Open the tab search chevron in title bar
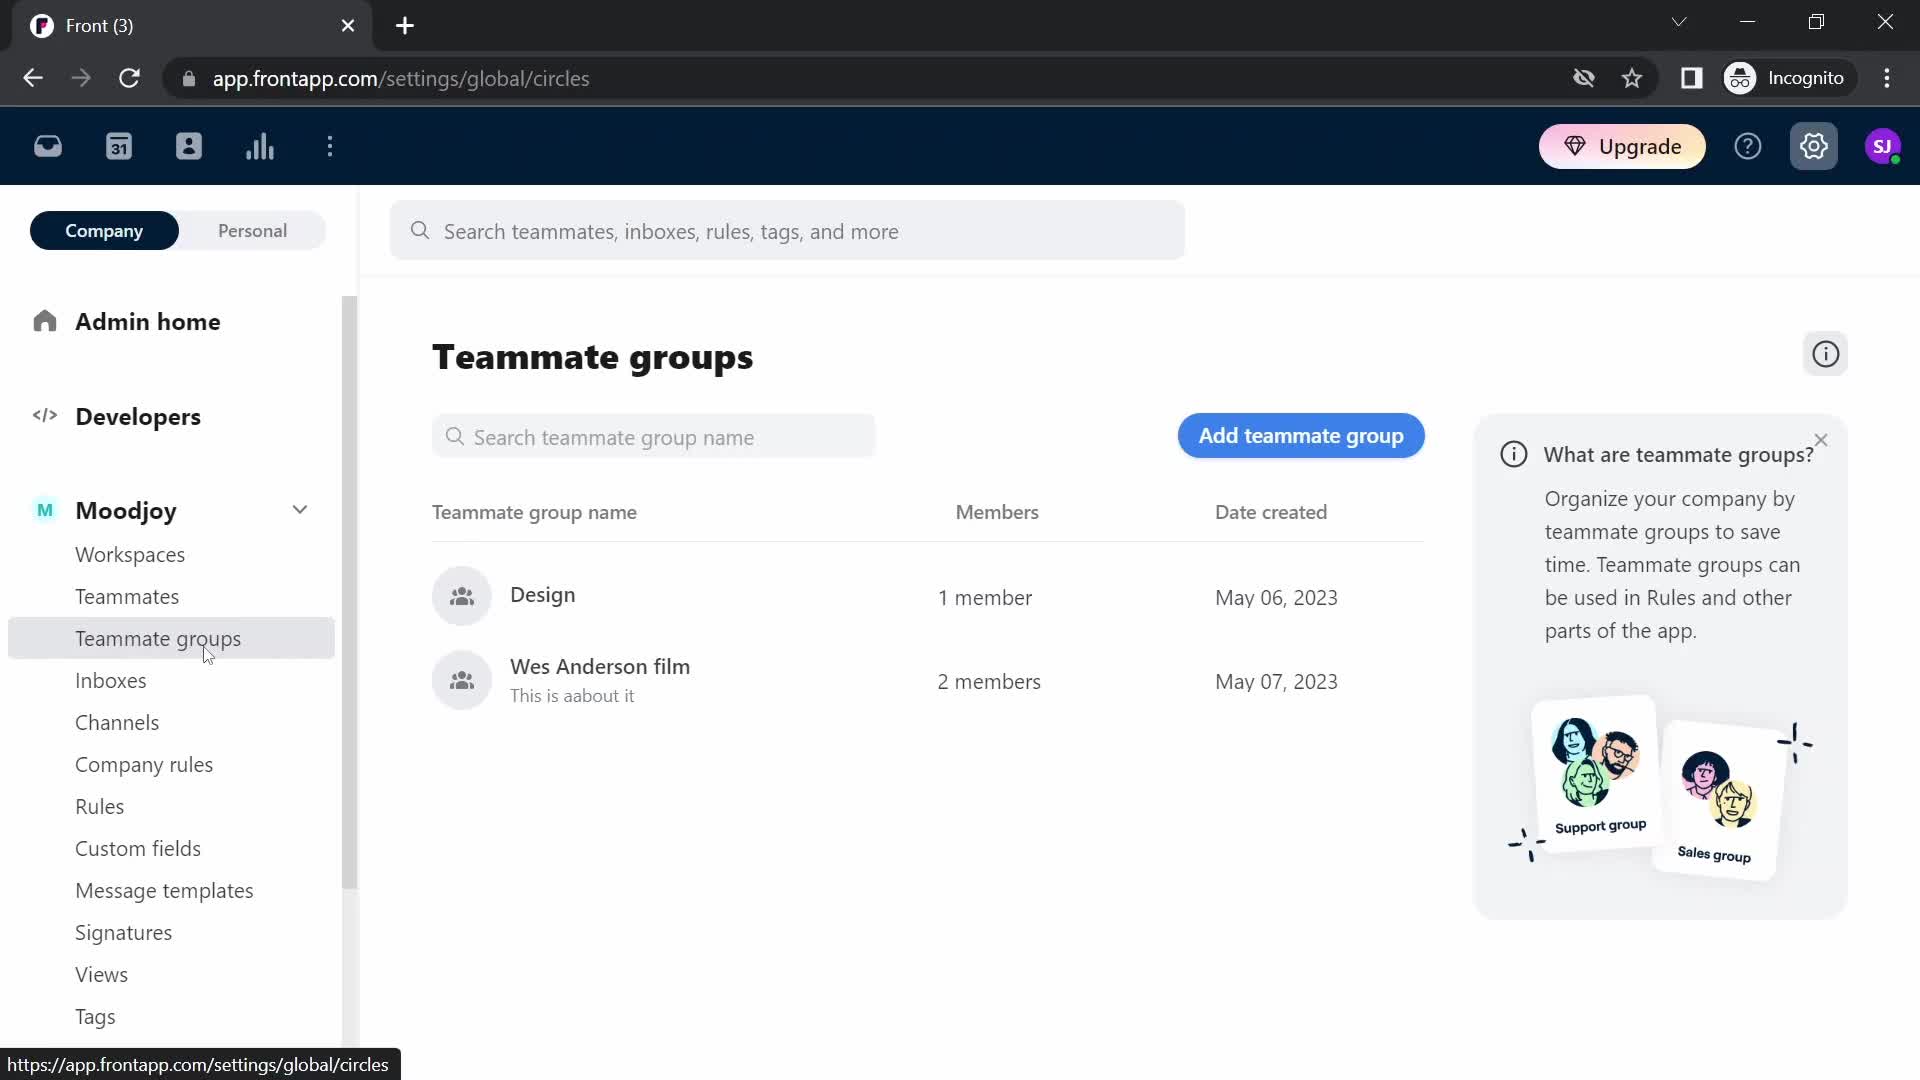This screenshot has height=1080, width=1920. (1679, 22)
